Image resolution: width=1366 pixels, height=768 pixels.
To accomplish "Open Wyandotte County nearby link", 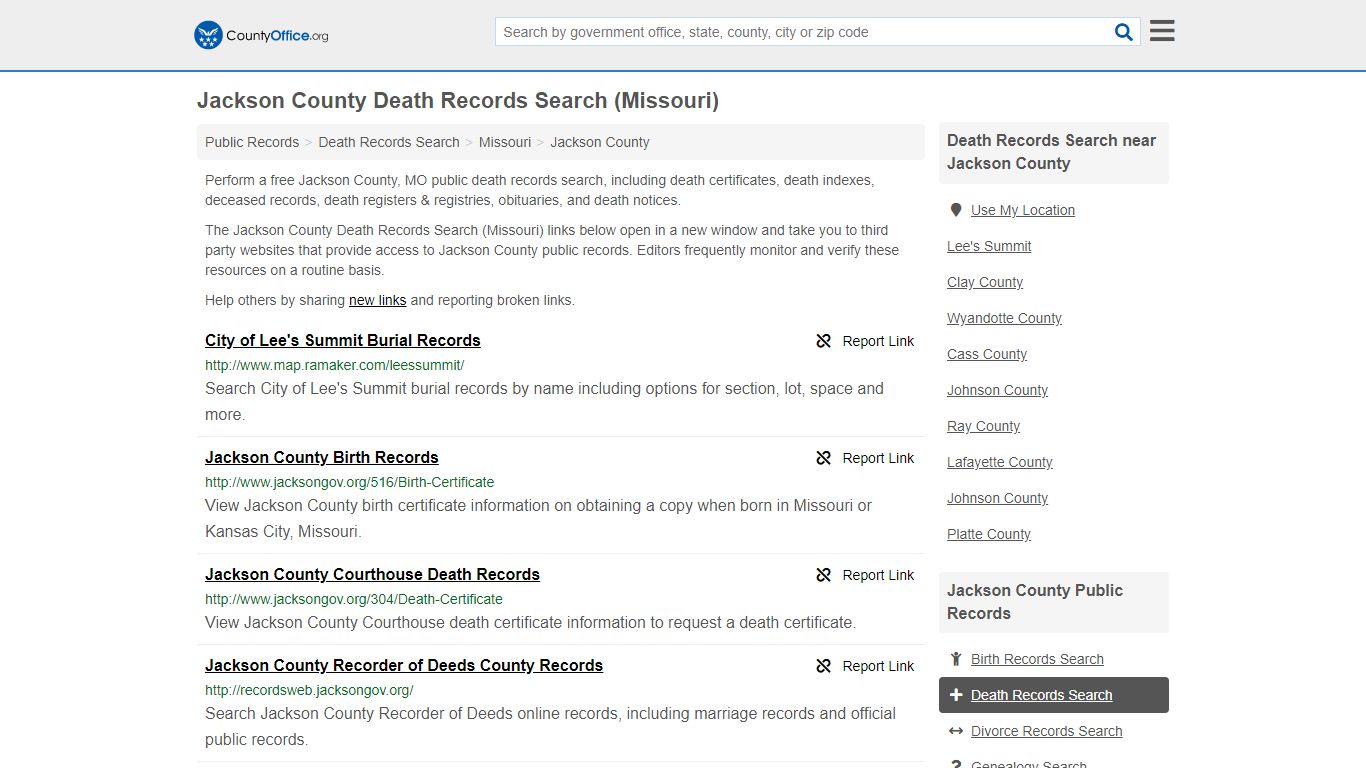I will (1004, 318).
